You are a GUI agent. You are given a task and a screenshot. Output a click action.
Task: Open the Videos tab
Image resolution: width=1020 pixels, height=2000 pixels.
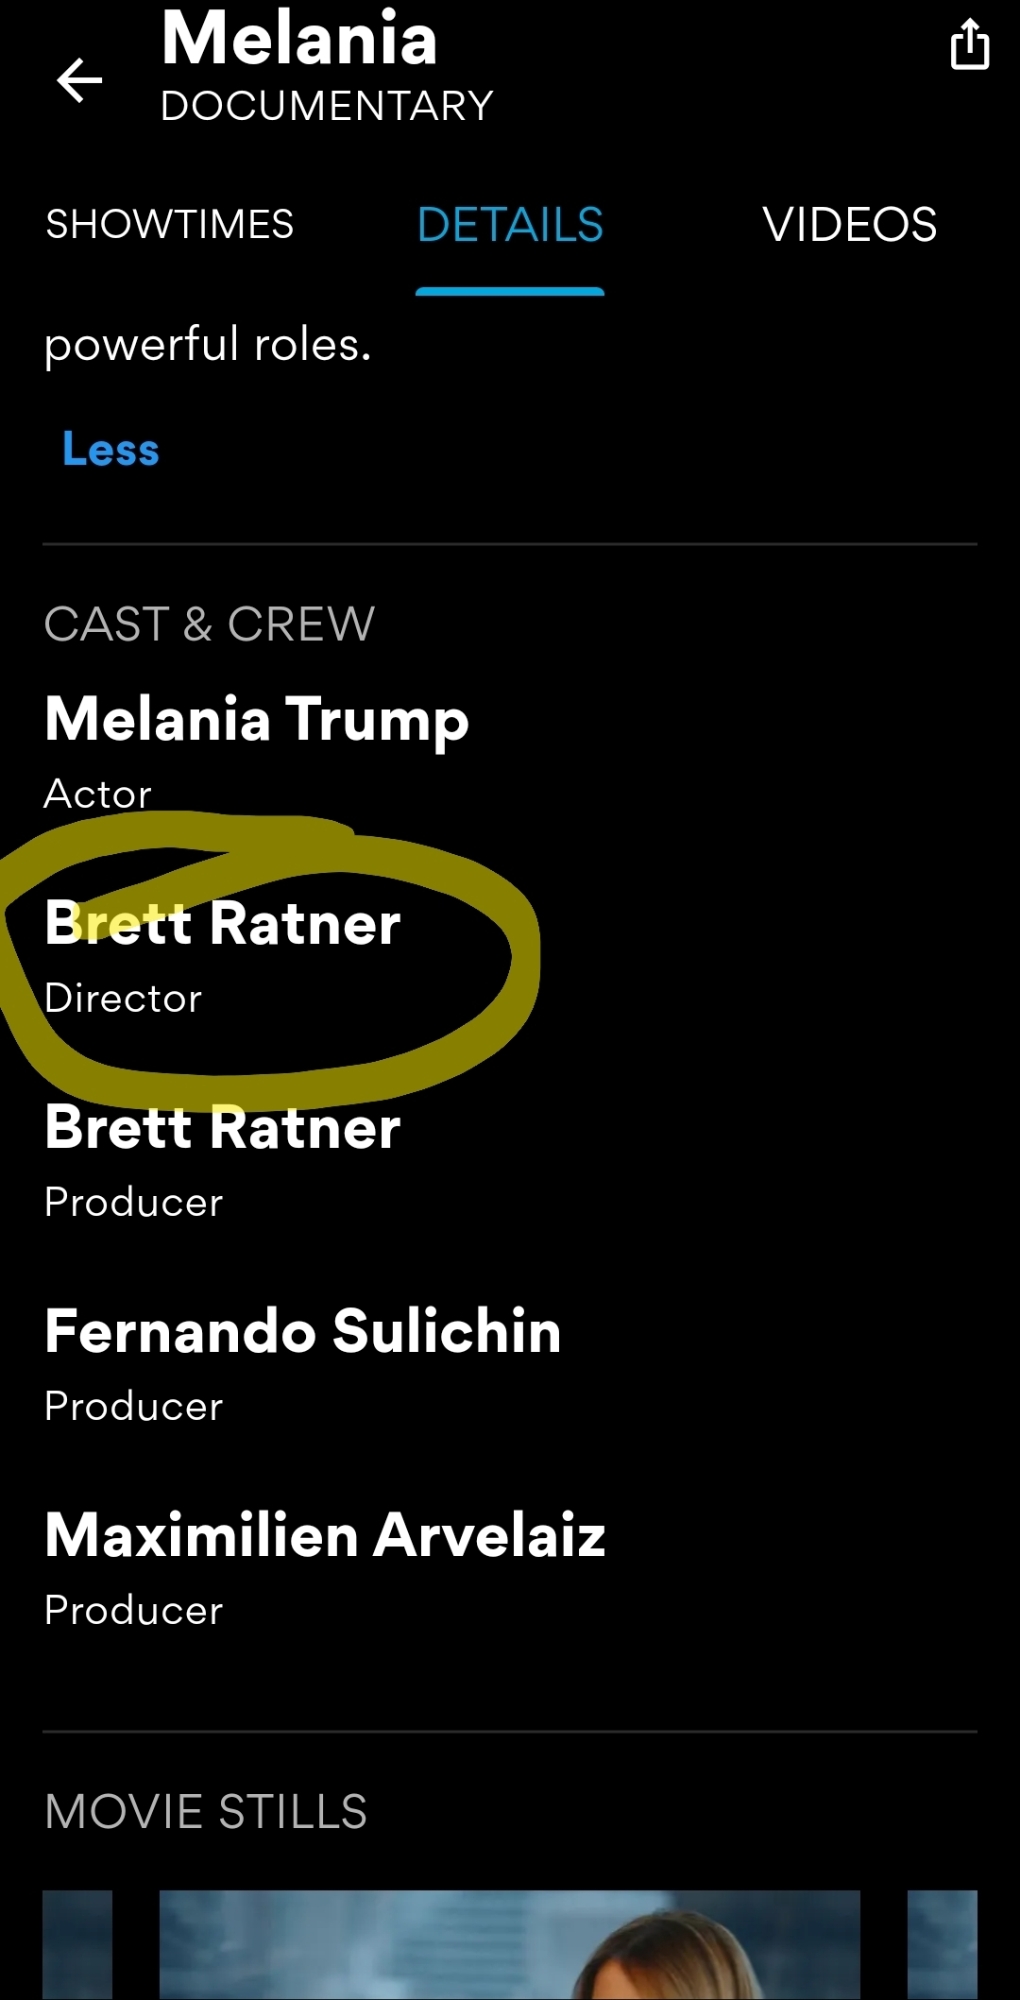849,224
